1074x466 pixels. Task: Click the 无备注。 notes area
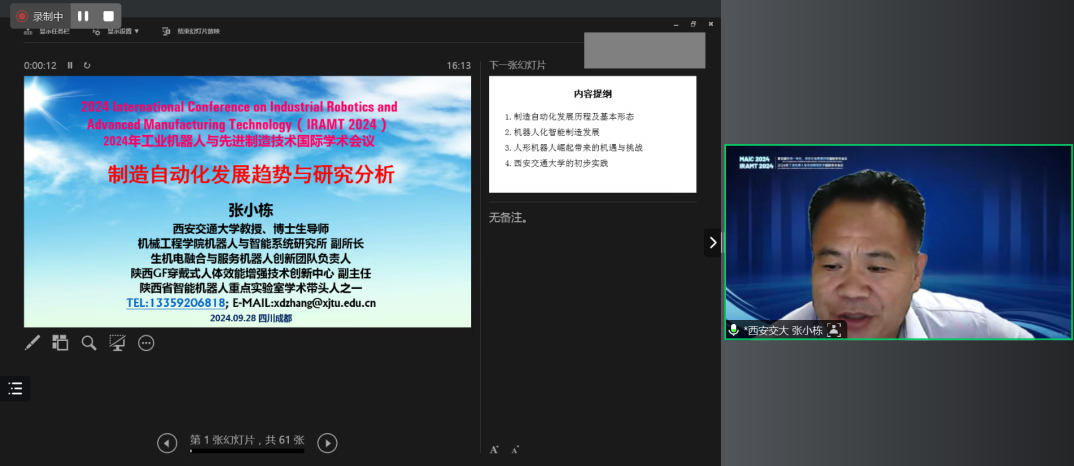click(508, 219)
